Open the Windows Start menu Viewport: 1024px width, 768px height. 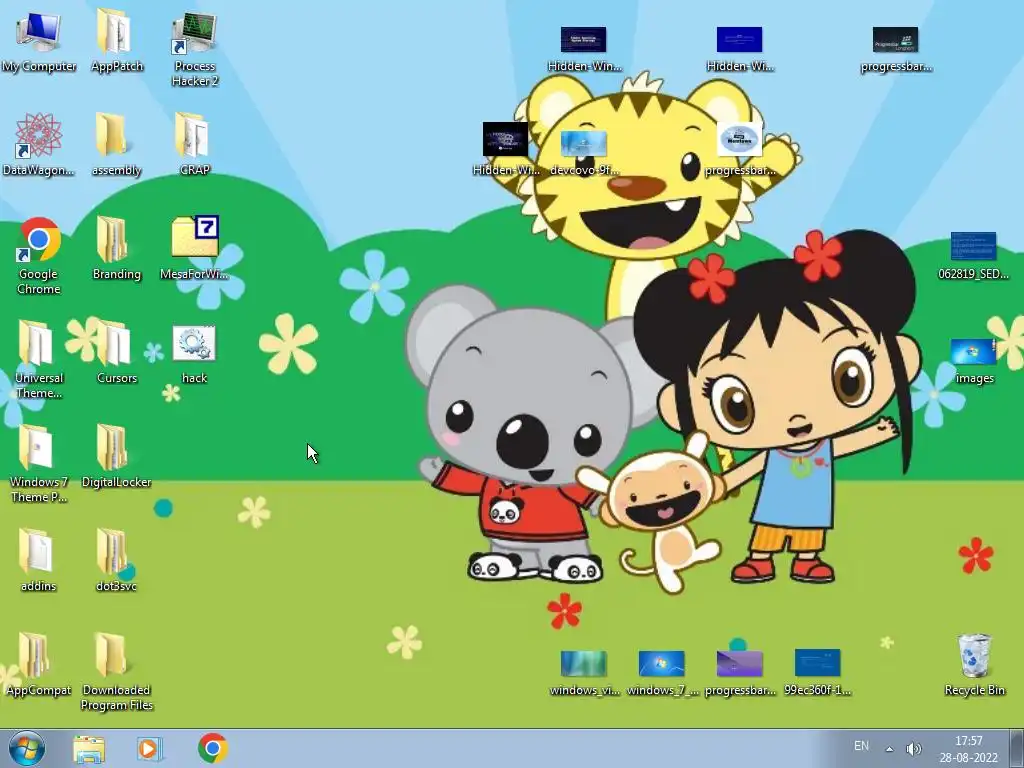[26, 748]
